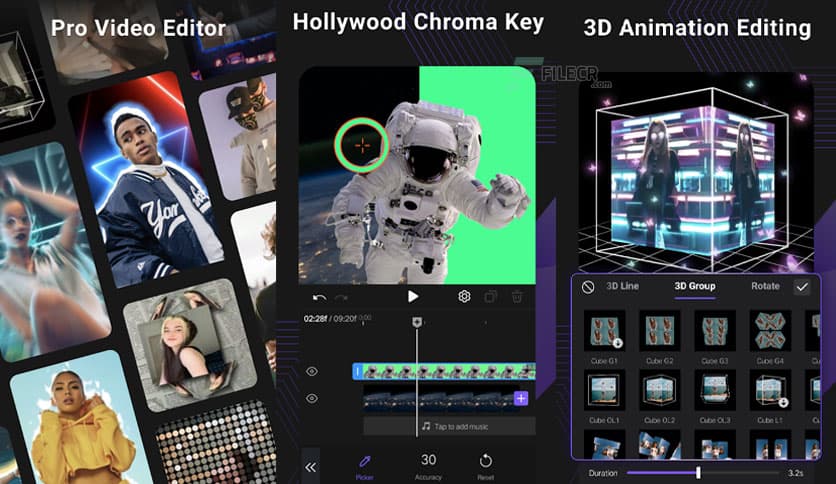Remove the 3D effect with none icon

pos(588,287)
